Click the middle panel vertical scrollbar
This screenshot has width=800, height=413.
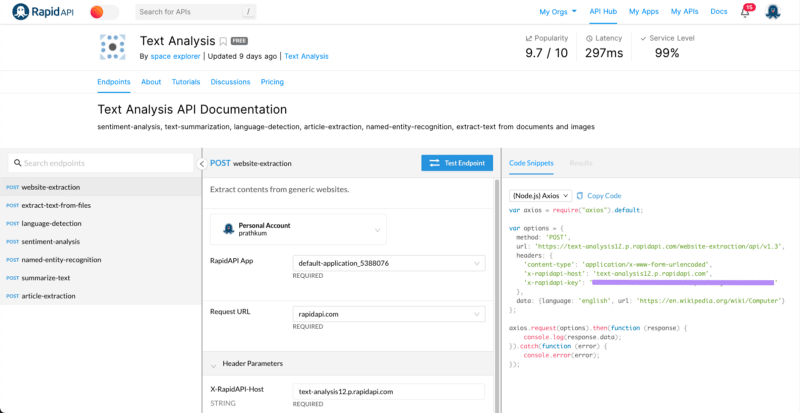click(x=497, y=296)
